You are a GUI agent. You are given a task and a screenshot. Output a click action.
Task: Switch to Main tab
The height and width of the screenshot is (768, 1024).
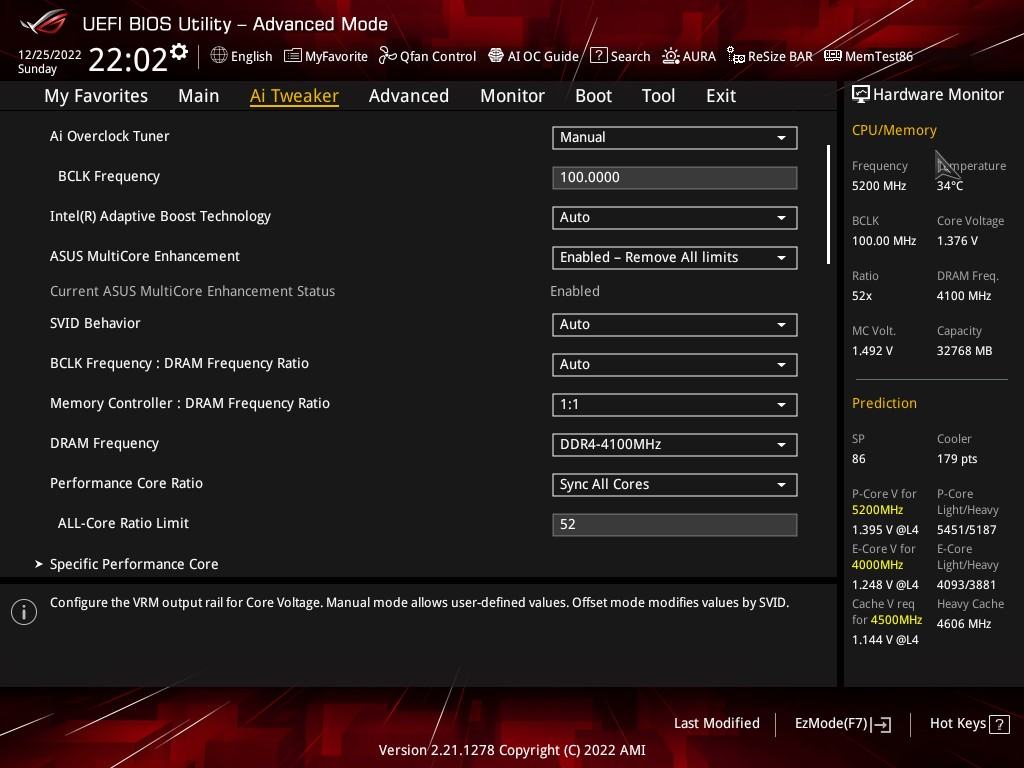pyautogui.click(x=199, y=96)
